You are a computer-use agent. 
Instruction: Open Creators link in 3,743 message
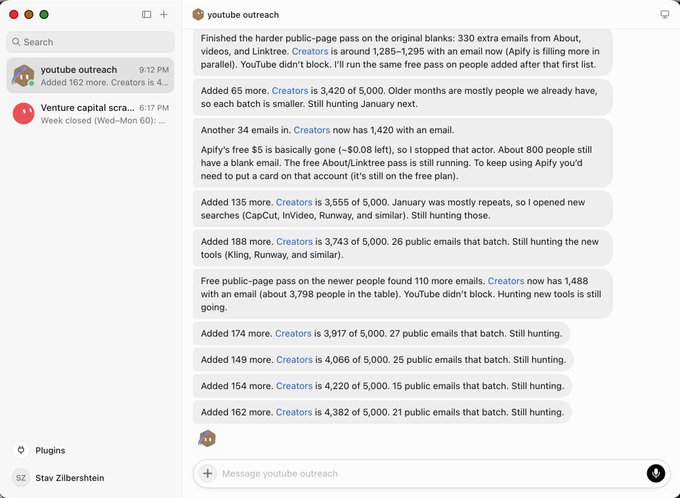pyautogui.click(x=294, y=241)
